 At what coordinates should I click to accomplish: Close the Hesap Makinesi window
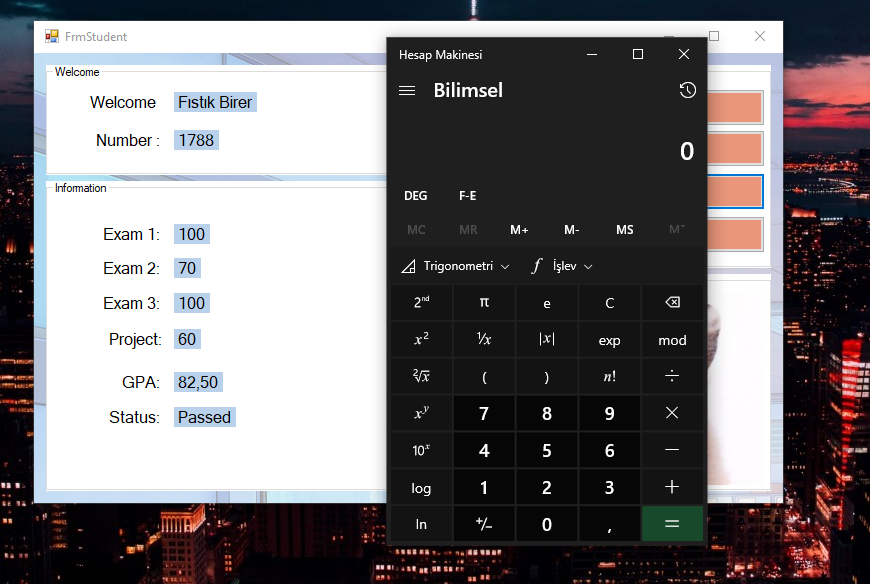684,54
